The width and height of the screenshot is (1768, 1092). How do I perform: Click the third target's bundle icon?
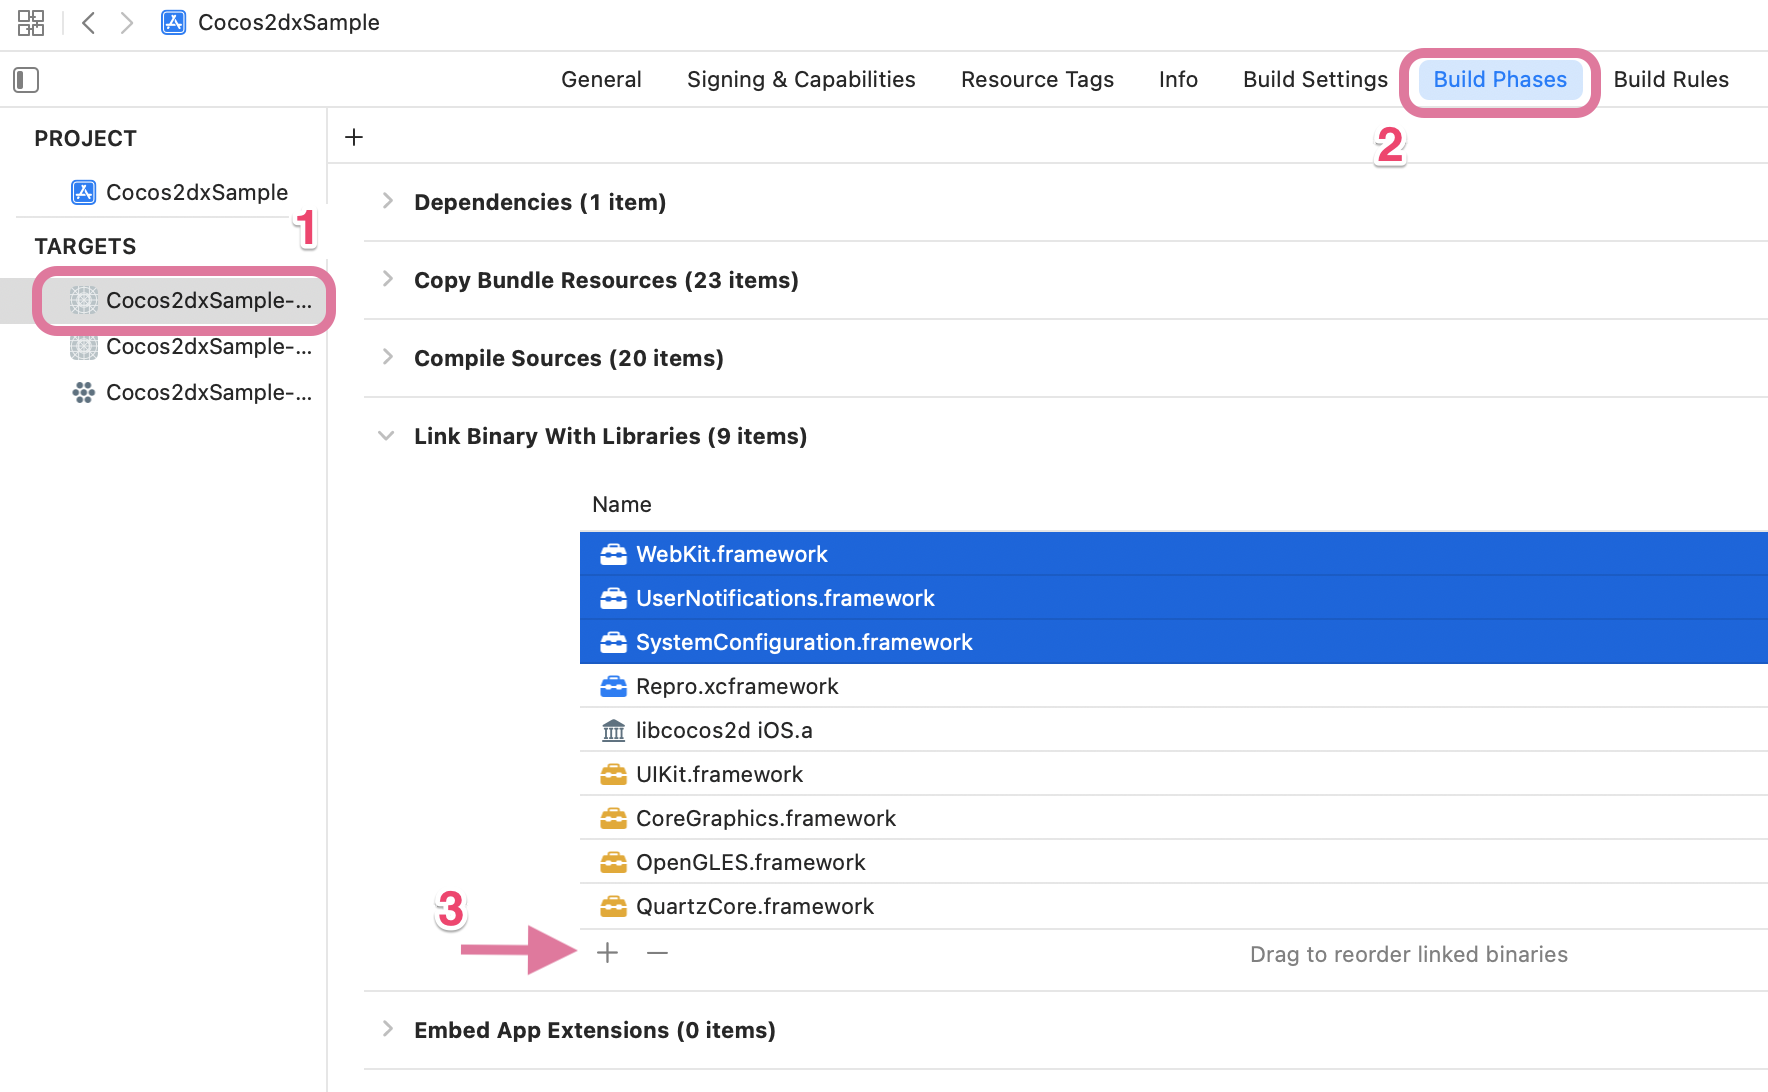pyautogui.click(x=84, y=393)
